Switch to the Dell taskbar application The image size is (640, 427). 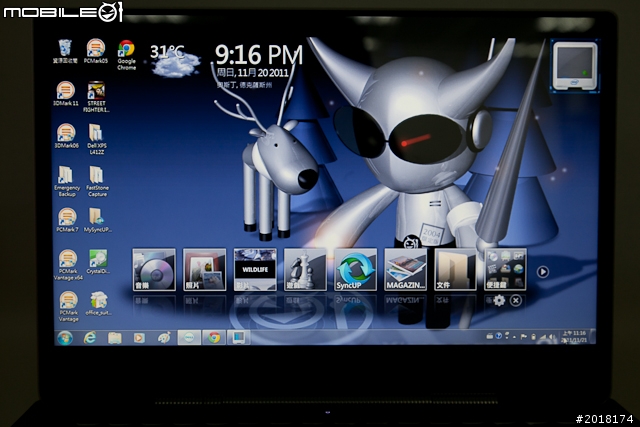[189, 338]
